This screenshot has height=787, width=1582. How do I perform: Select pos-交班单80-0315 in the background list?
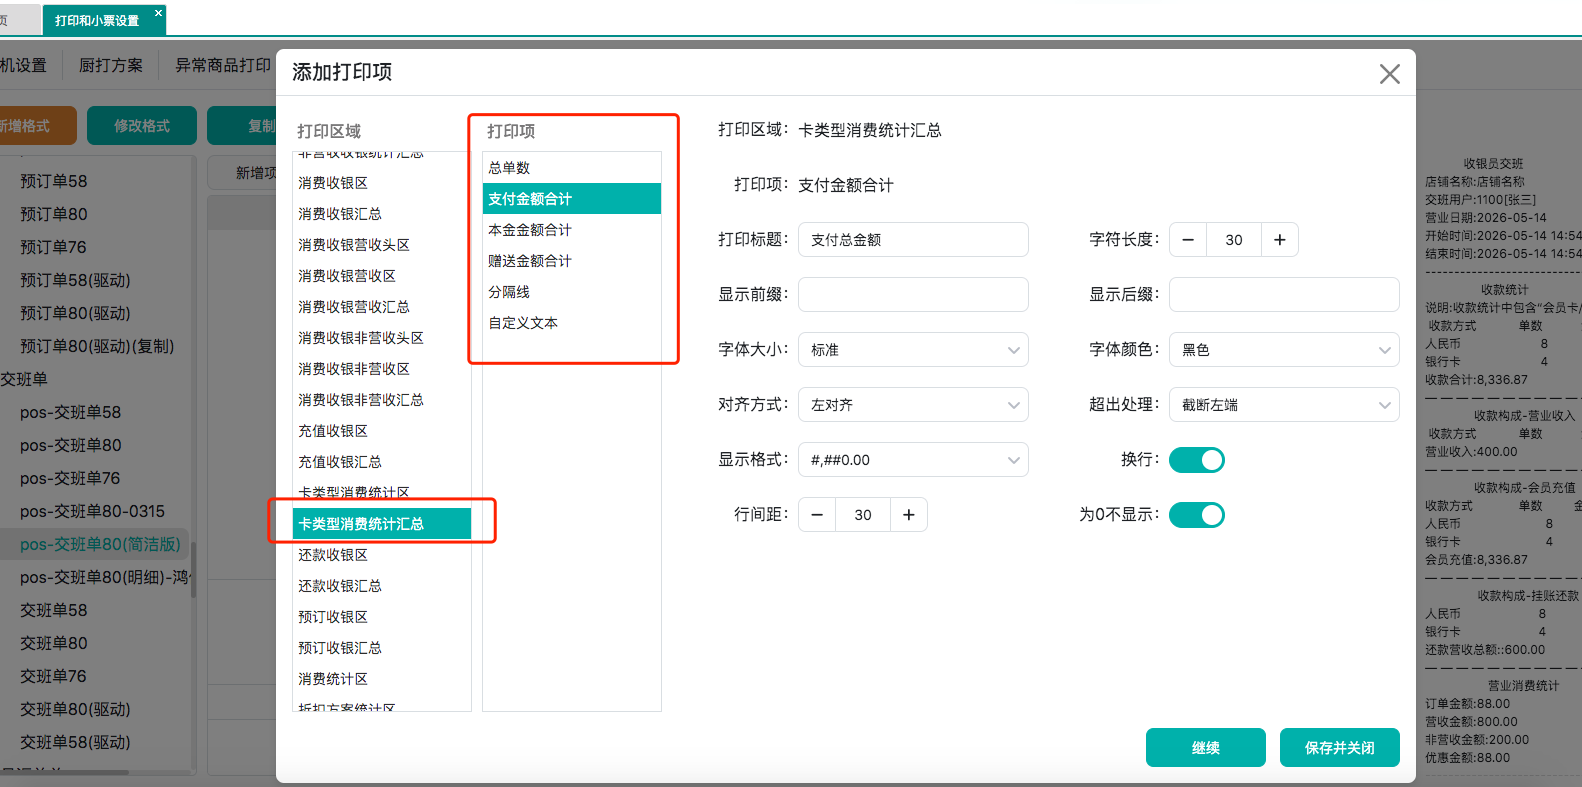(92, 511)
